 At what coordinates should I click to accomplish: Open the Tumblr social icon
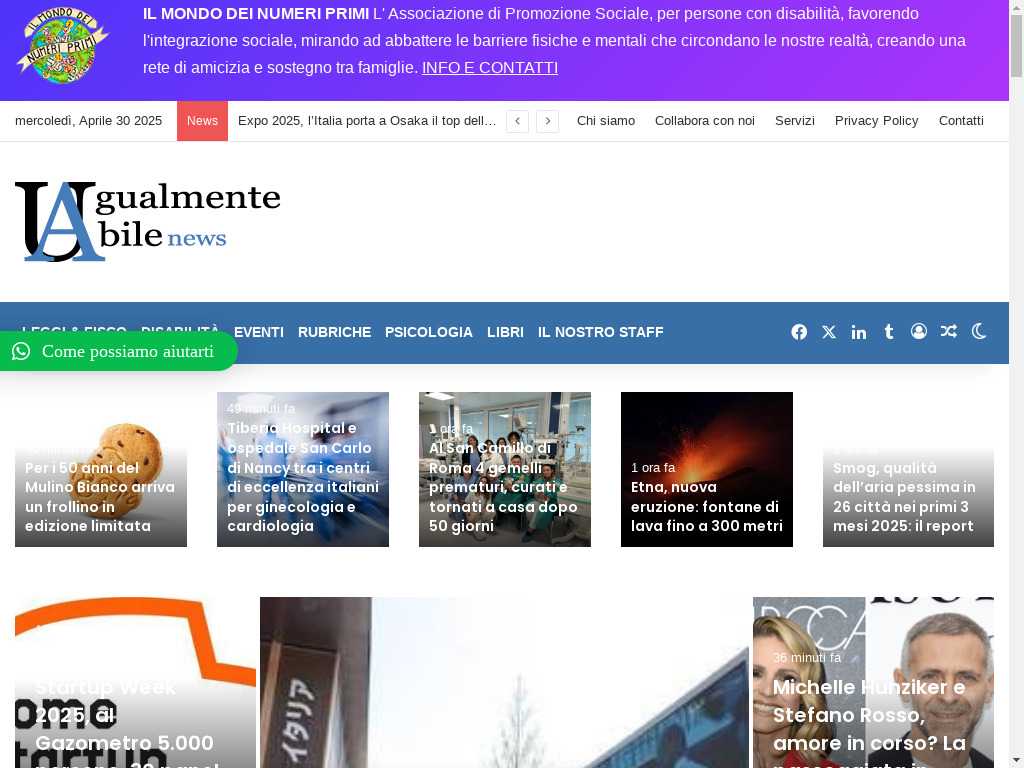[889, 332]
